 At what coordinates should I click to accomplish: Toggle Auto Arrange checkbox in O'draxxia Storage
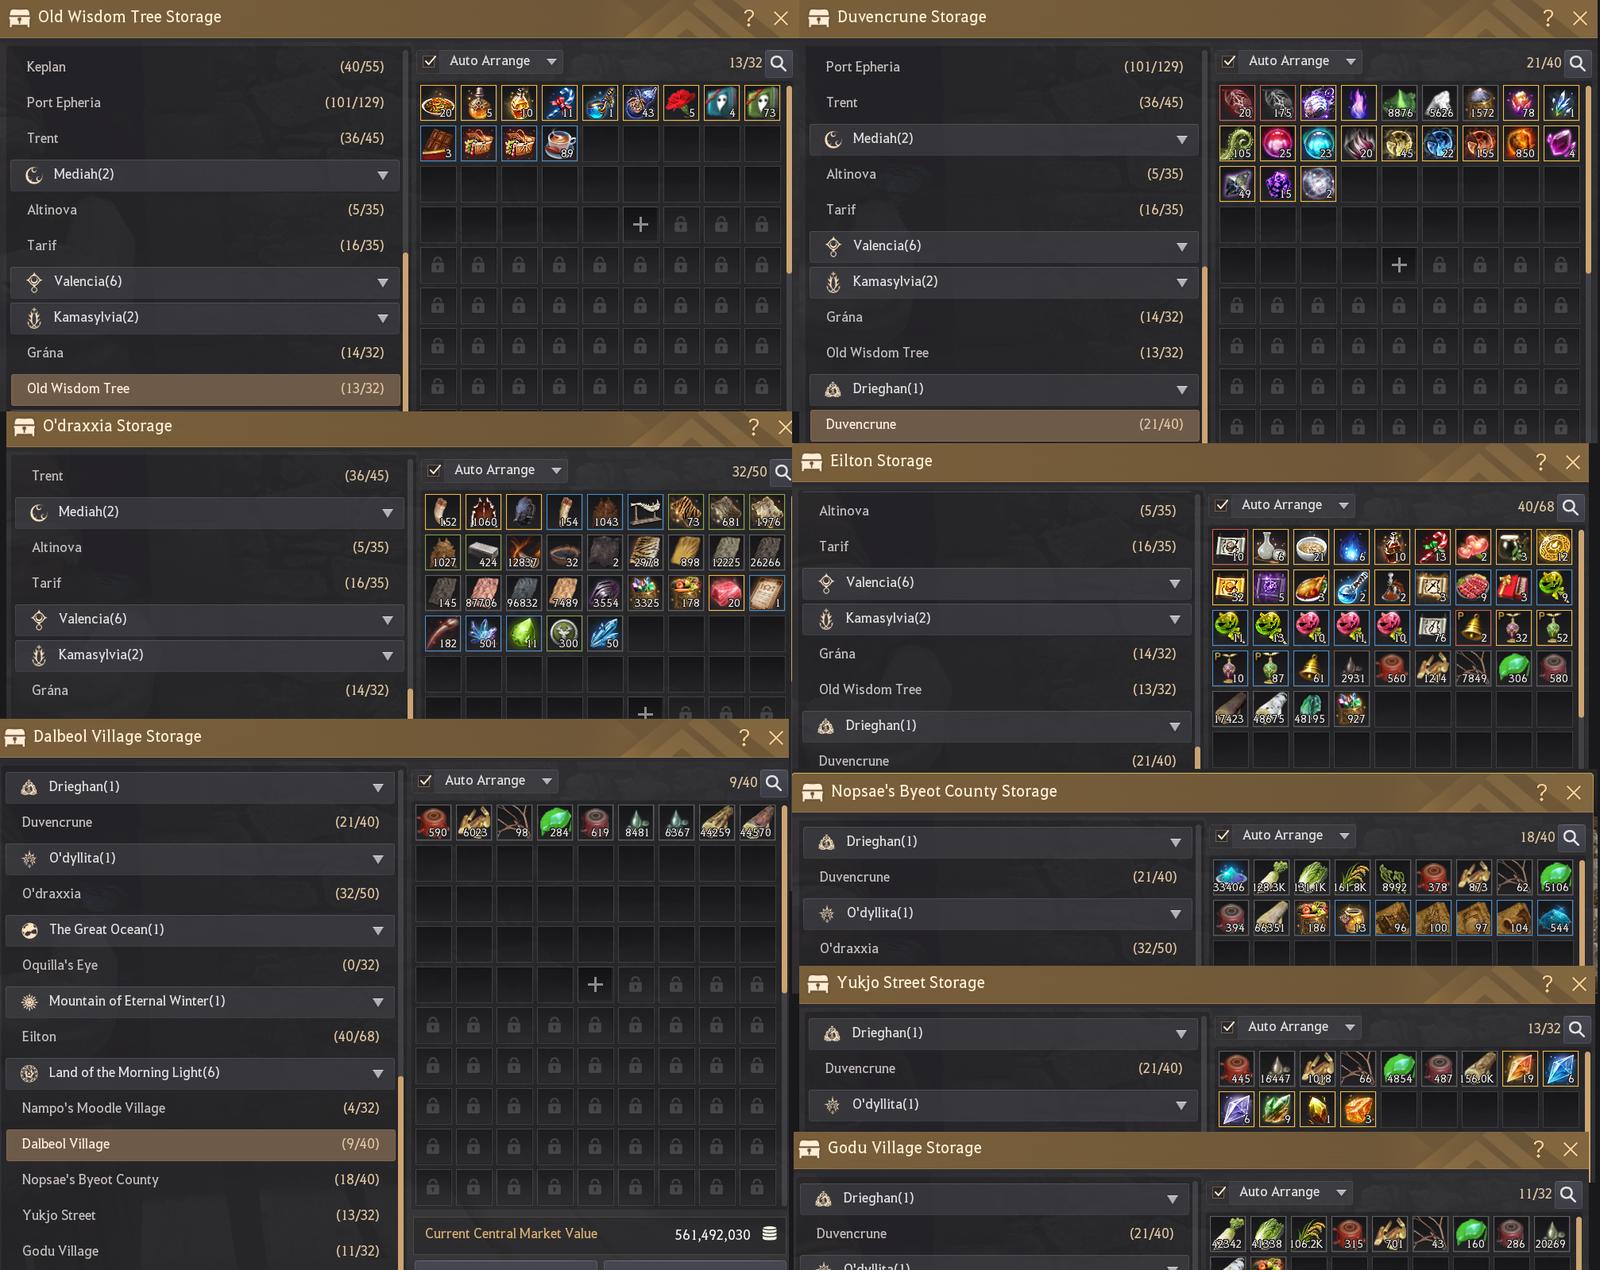(435, 470)
